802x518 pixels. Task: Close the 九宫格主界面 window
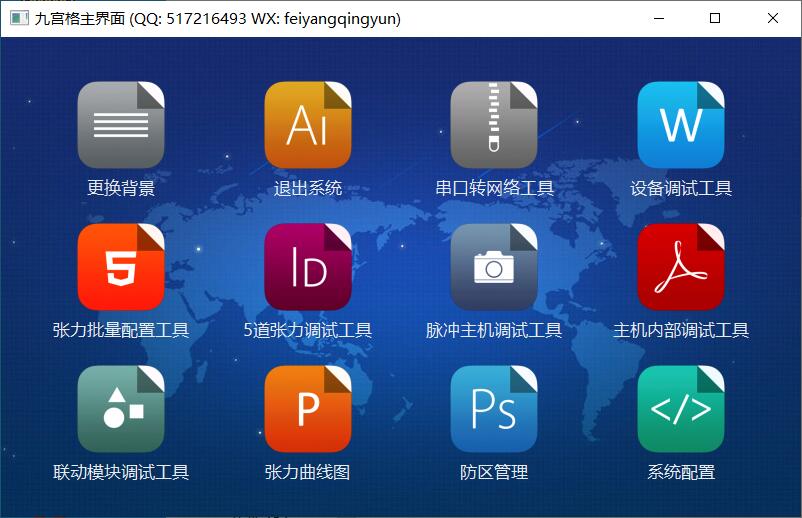pyautogui.click(x=773, y=18)
